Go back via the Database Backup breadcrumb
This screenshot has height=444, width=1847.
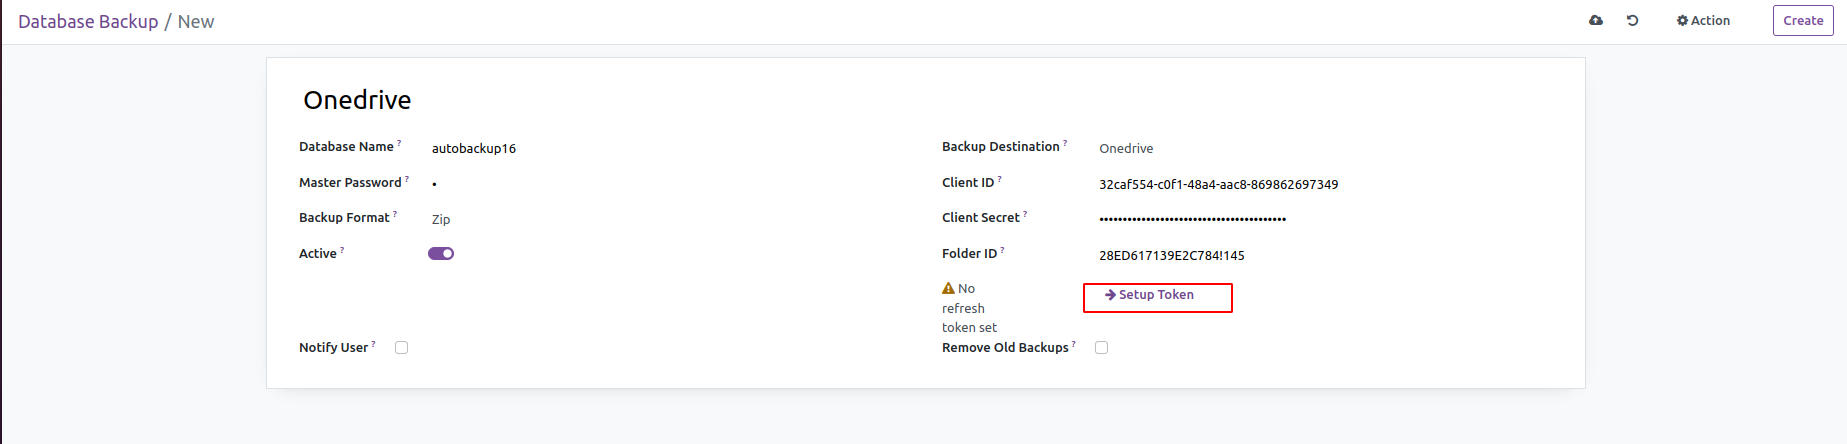tap(88, 21)
